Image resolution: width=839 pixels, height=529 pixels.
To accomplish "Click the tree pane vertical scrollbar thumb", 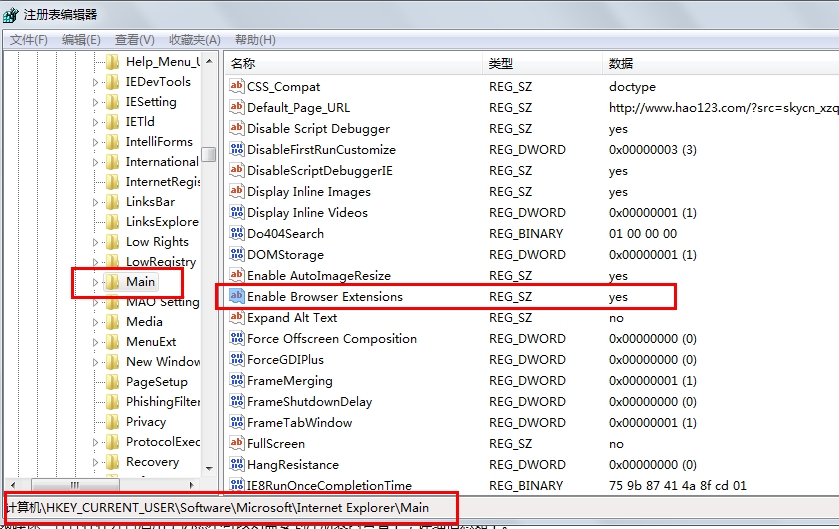I will click(x=209, y=154).
